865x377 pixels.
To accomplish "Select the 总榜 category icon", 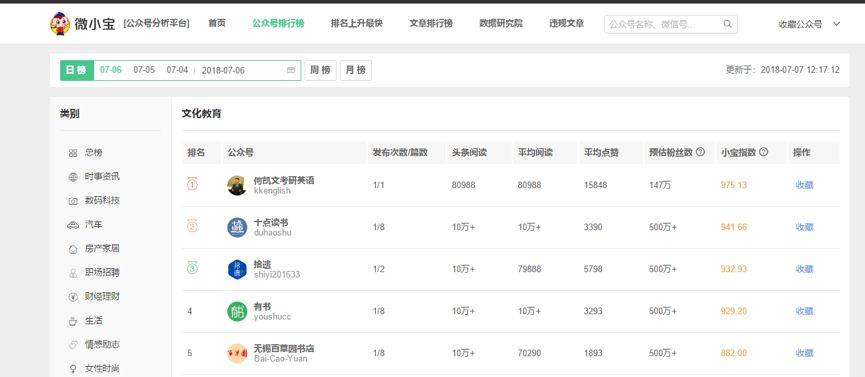I will [x=73, y=153].
